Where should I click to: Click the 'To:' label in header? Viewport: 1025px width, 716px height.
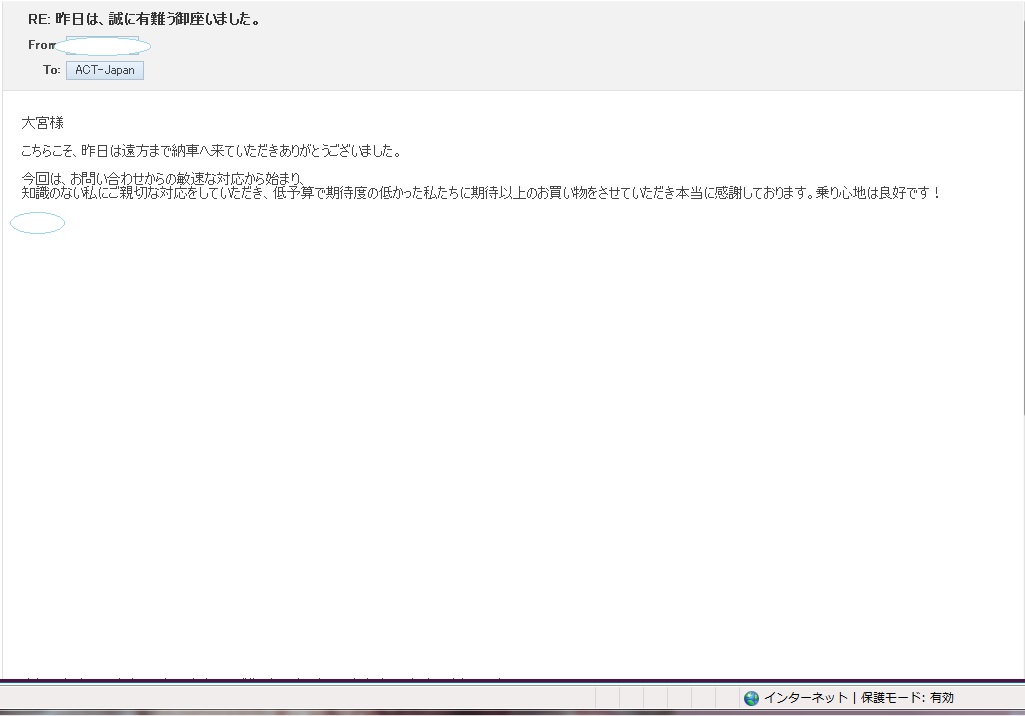[52, 69]
